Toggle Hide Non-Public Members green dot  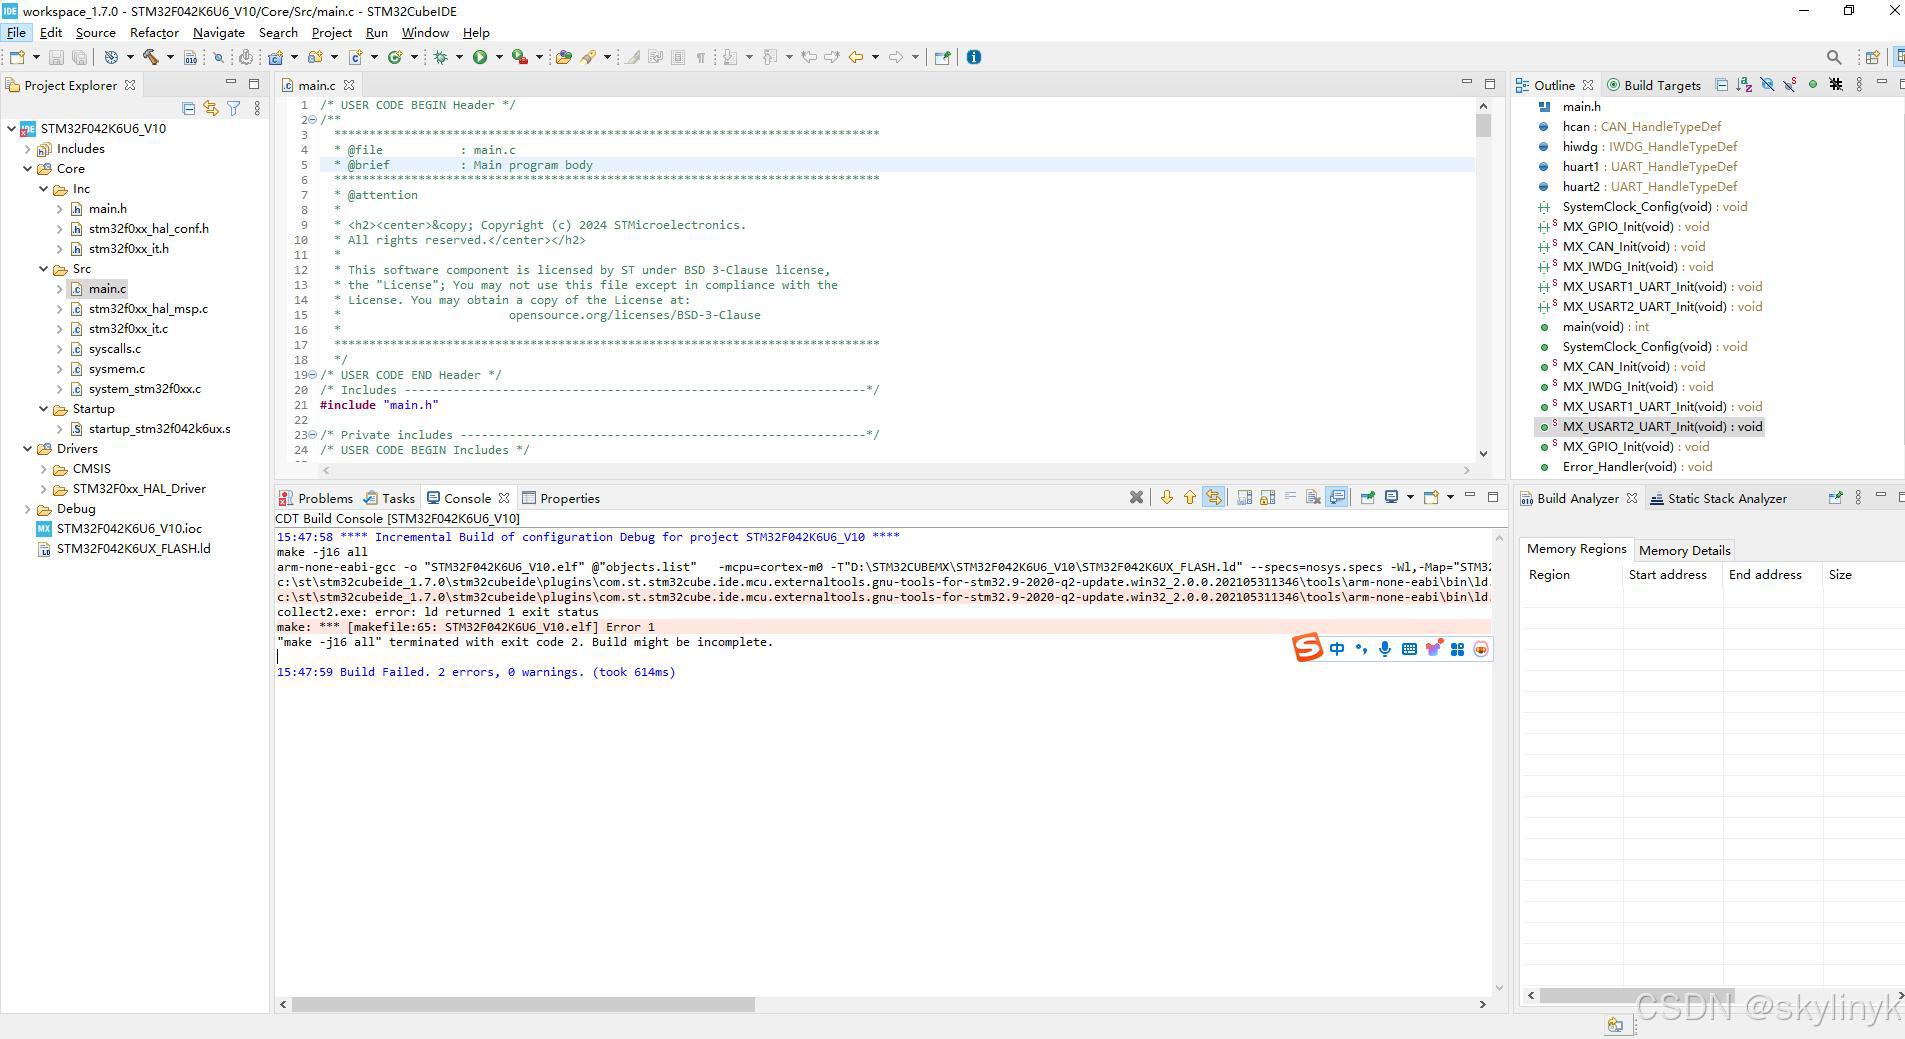pyautogui.click(x=1813, y=85)
